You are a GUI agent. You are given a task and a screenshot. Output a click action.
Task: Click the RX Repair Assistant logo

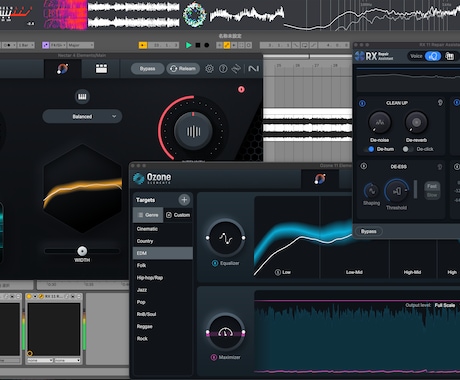(x=374, y=56)
